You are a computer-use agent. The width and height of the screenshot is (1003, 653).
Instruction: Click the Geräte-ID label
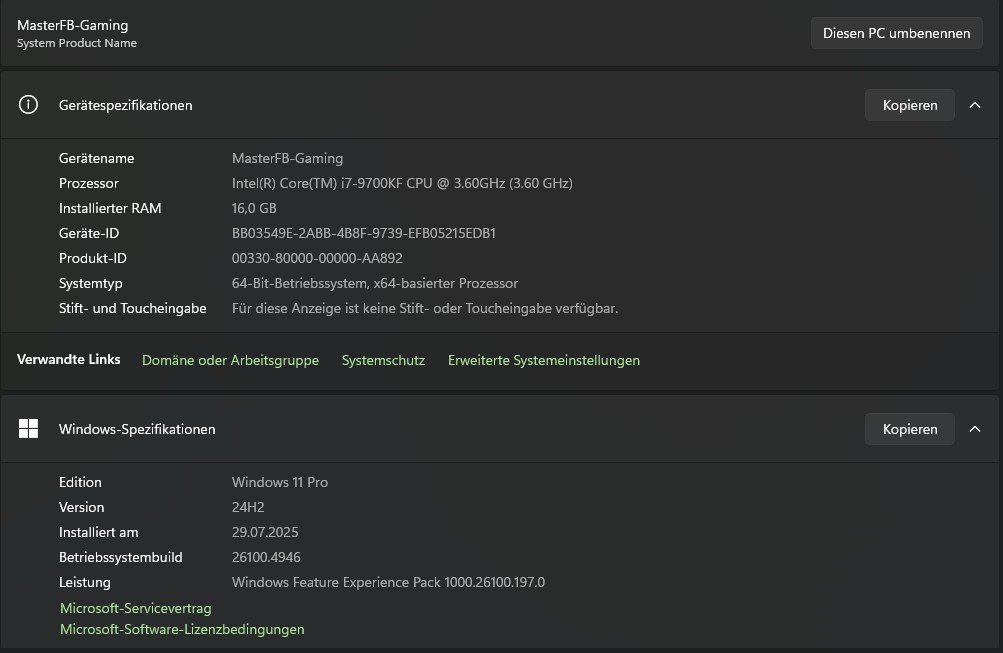tap(89, 233)
